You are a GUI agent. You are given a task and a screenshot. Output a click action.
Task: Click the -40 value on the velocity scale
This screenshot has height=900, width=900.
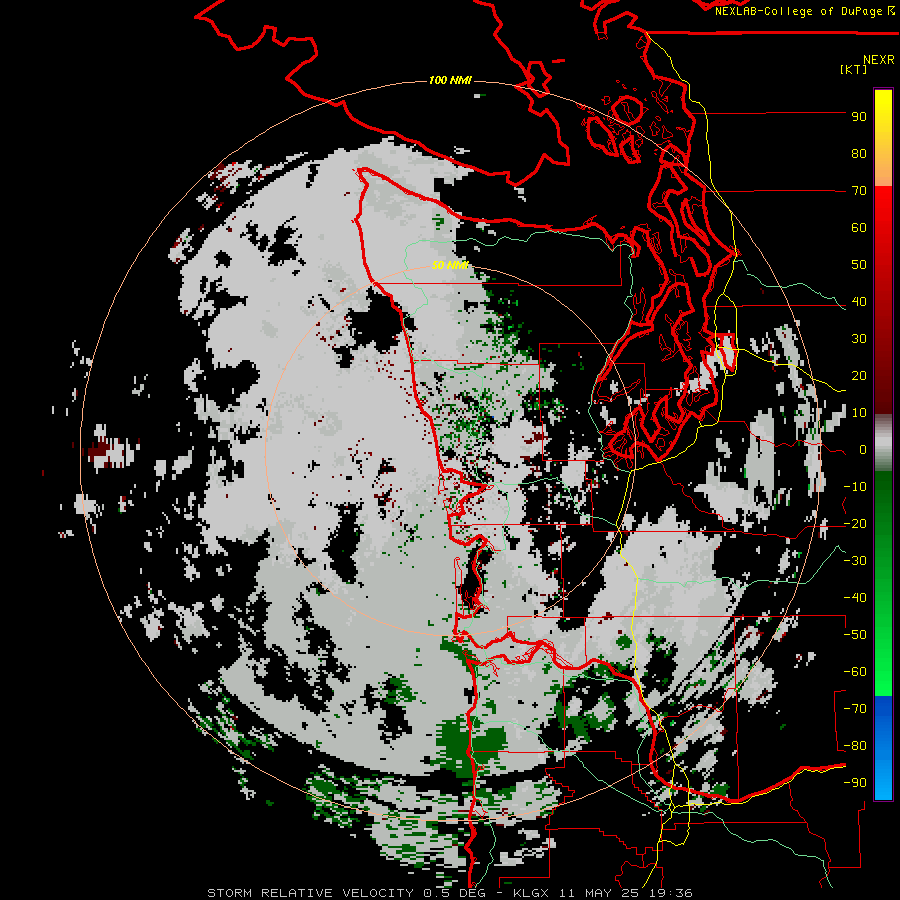(855, 598)
